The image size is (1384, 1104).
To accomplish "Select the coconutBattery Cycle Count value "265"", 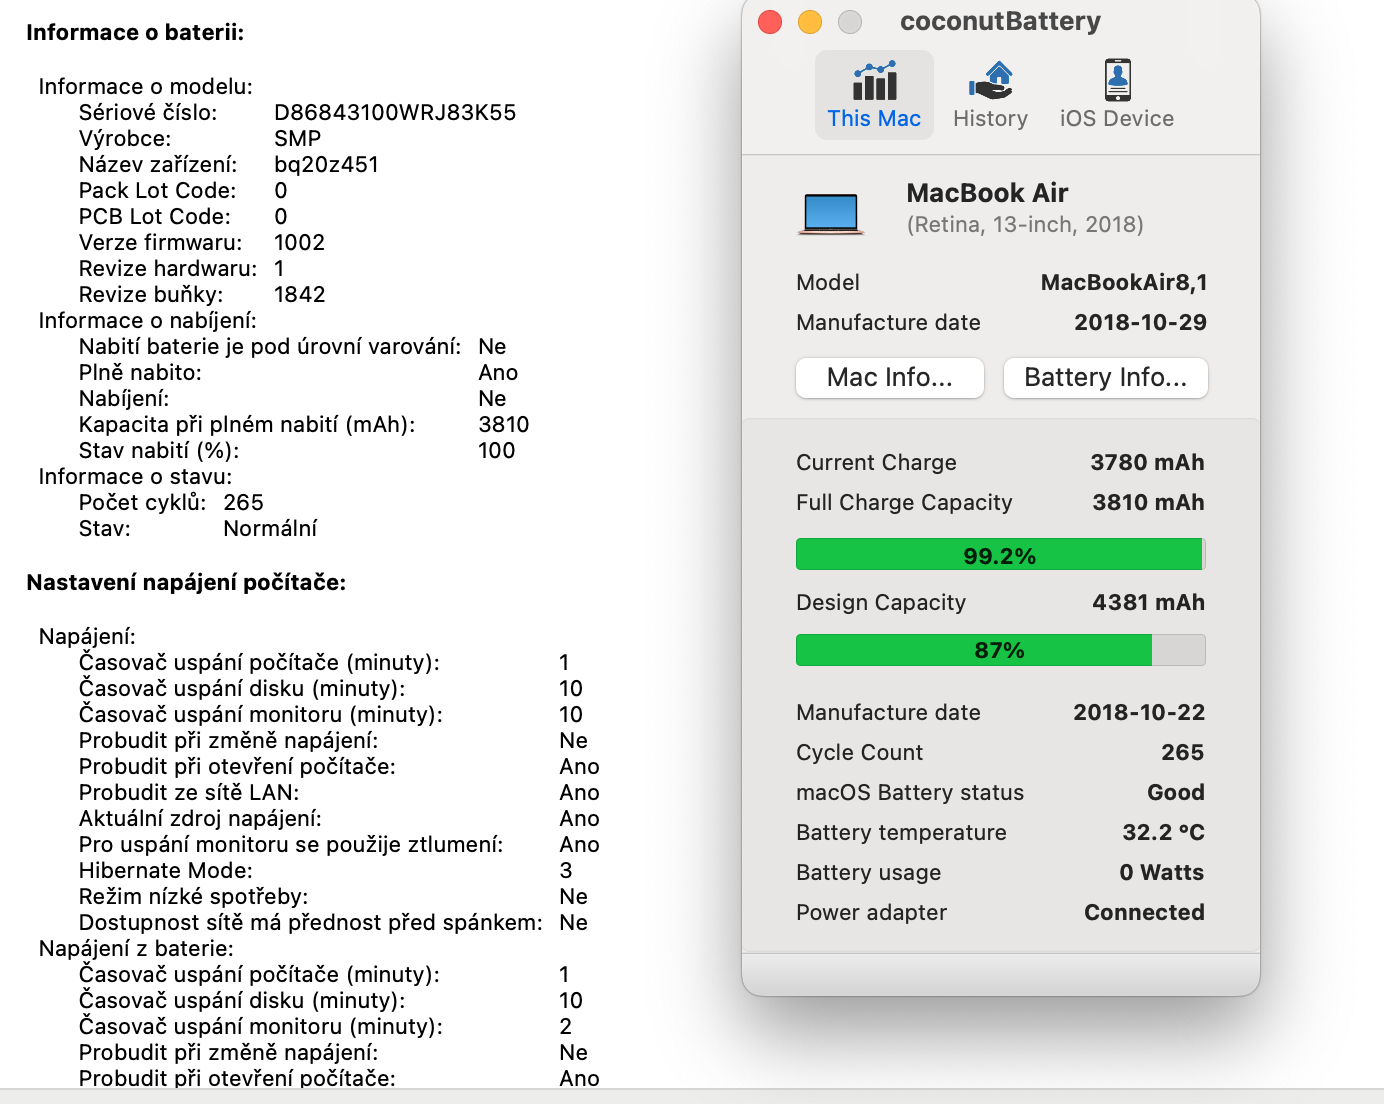I will 1183,752.
